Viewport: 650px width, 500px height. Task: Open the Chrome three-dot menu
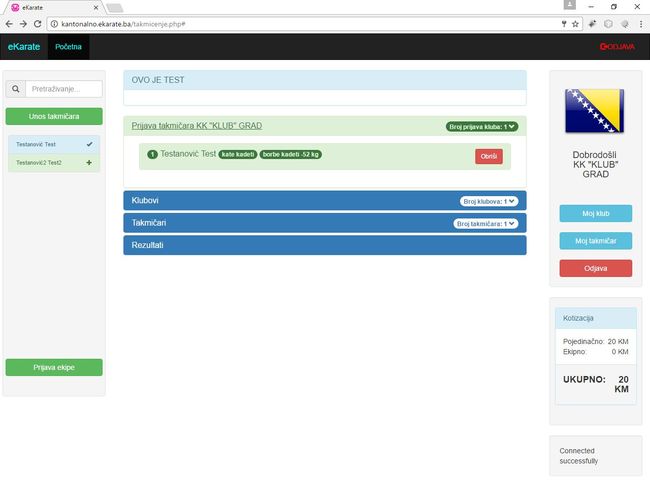[639, 23]
